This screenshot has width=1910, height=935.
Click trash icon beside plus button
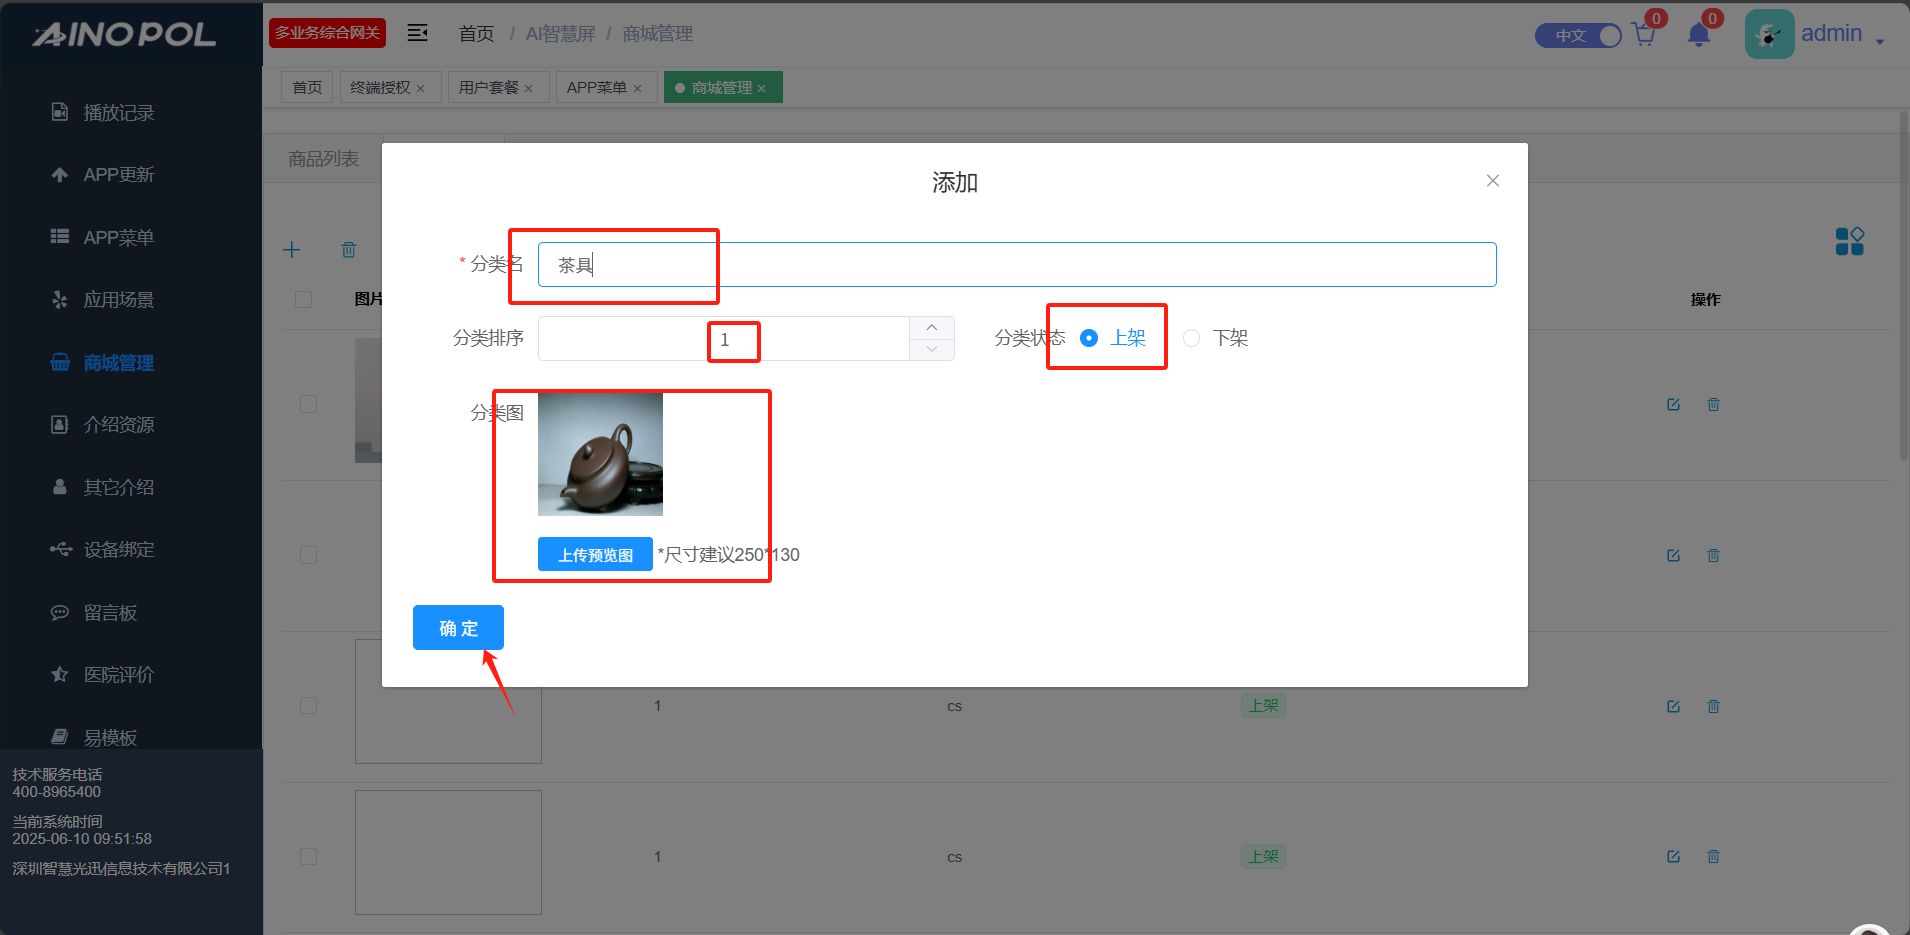click(348, 250)
